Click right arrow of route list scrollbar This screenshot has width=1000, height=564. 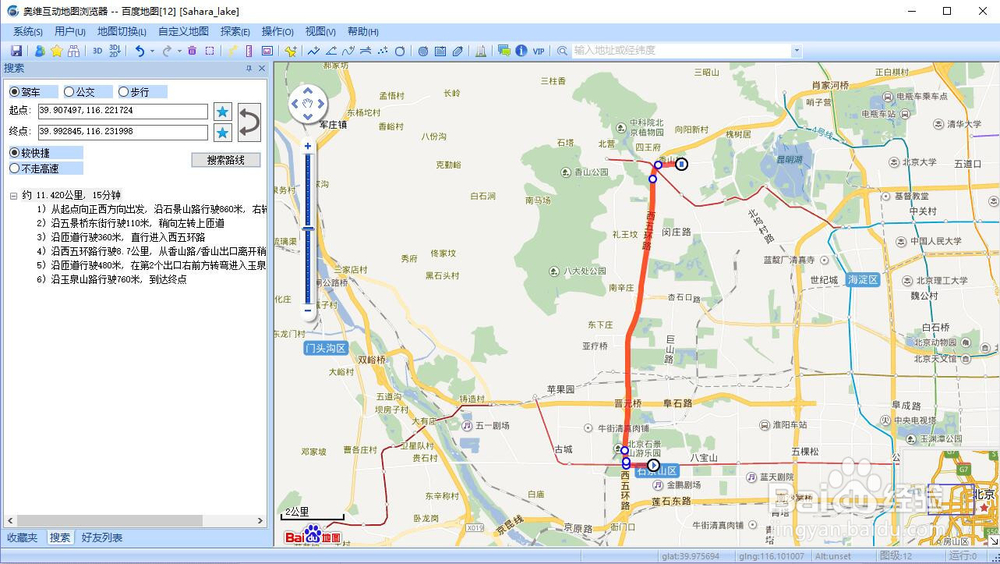260,521
